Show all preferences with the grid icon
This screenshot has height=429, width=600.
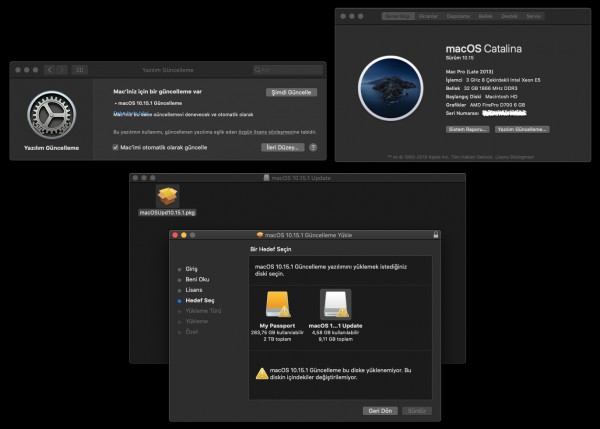[x=80, y=70]
